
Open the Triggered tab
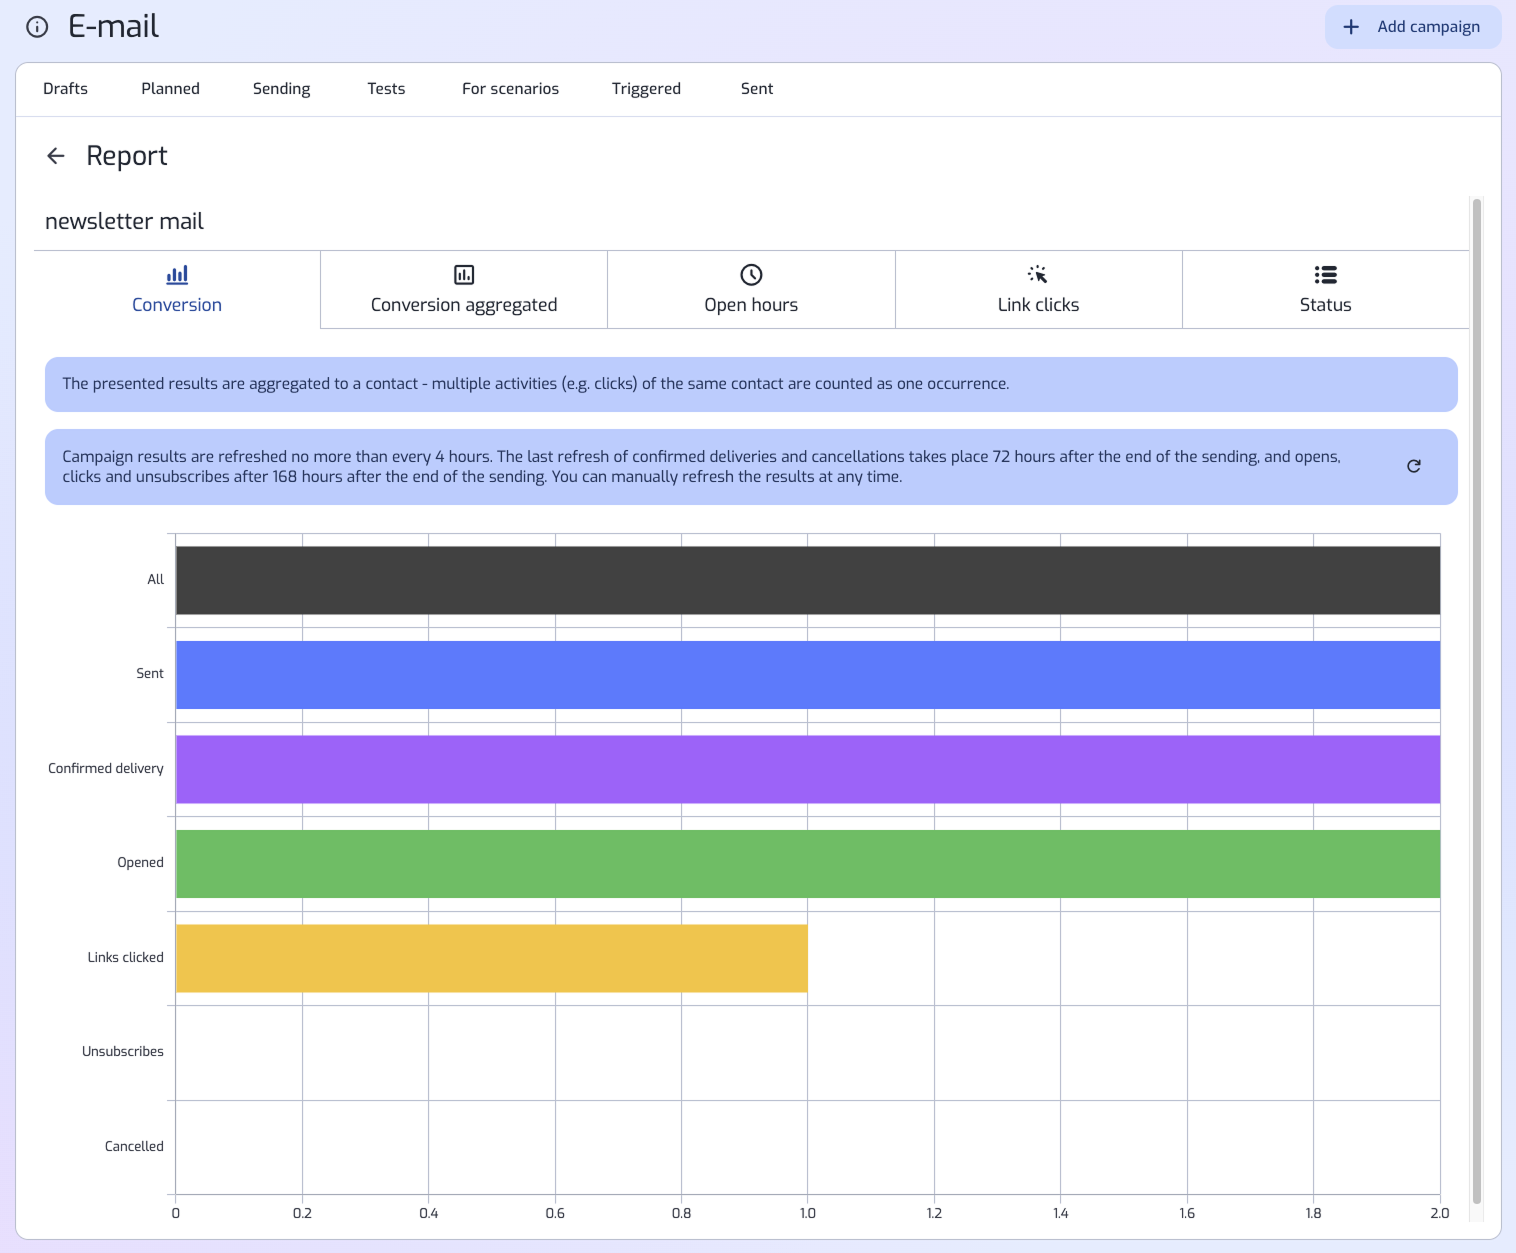(646, 89)
